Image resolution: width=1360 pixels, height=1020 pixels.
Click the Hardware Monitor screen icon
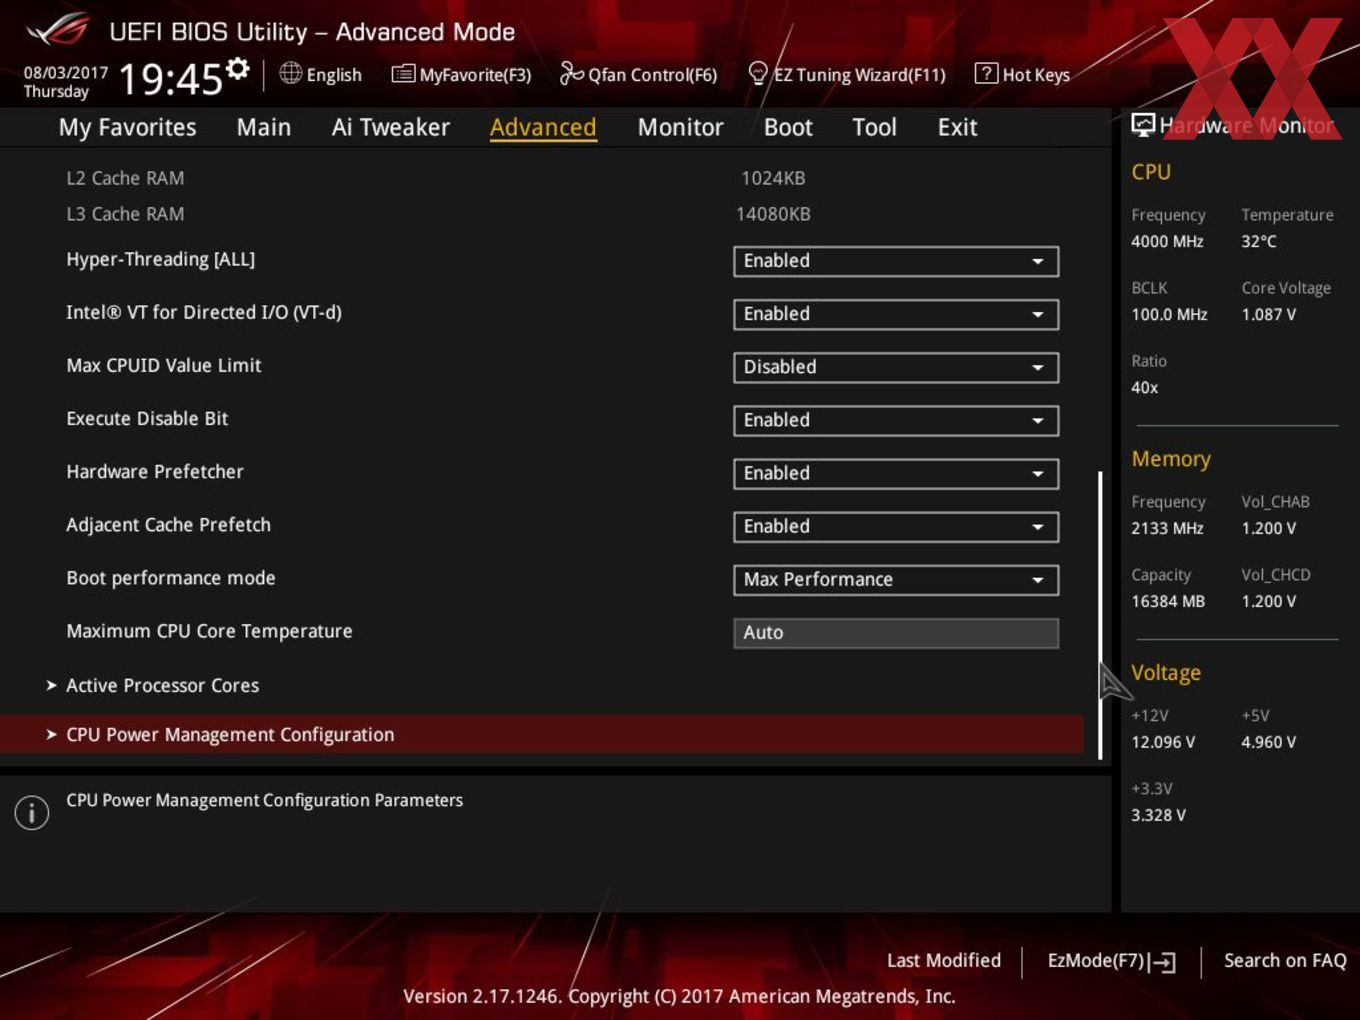click(1143, 124)
